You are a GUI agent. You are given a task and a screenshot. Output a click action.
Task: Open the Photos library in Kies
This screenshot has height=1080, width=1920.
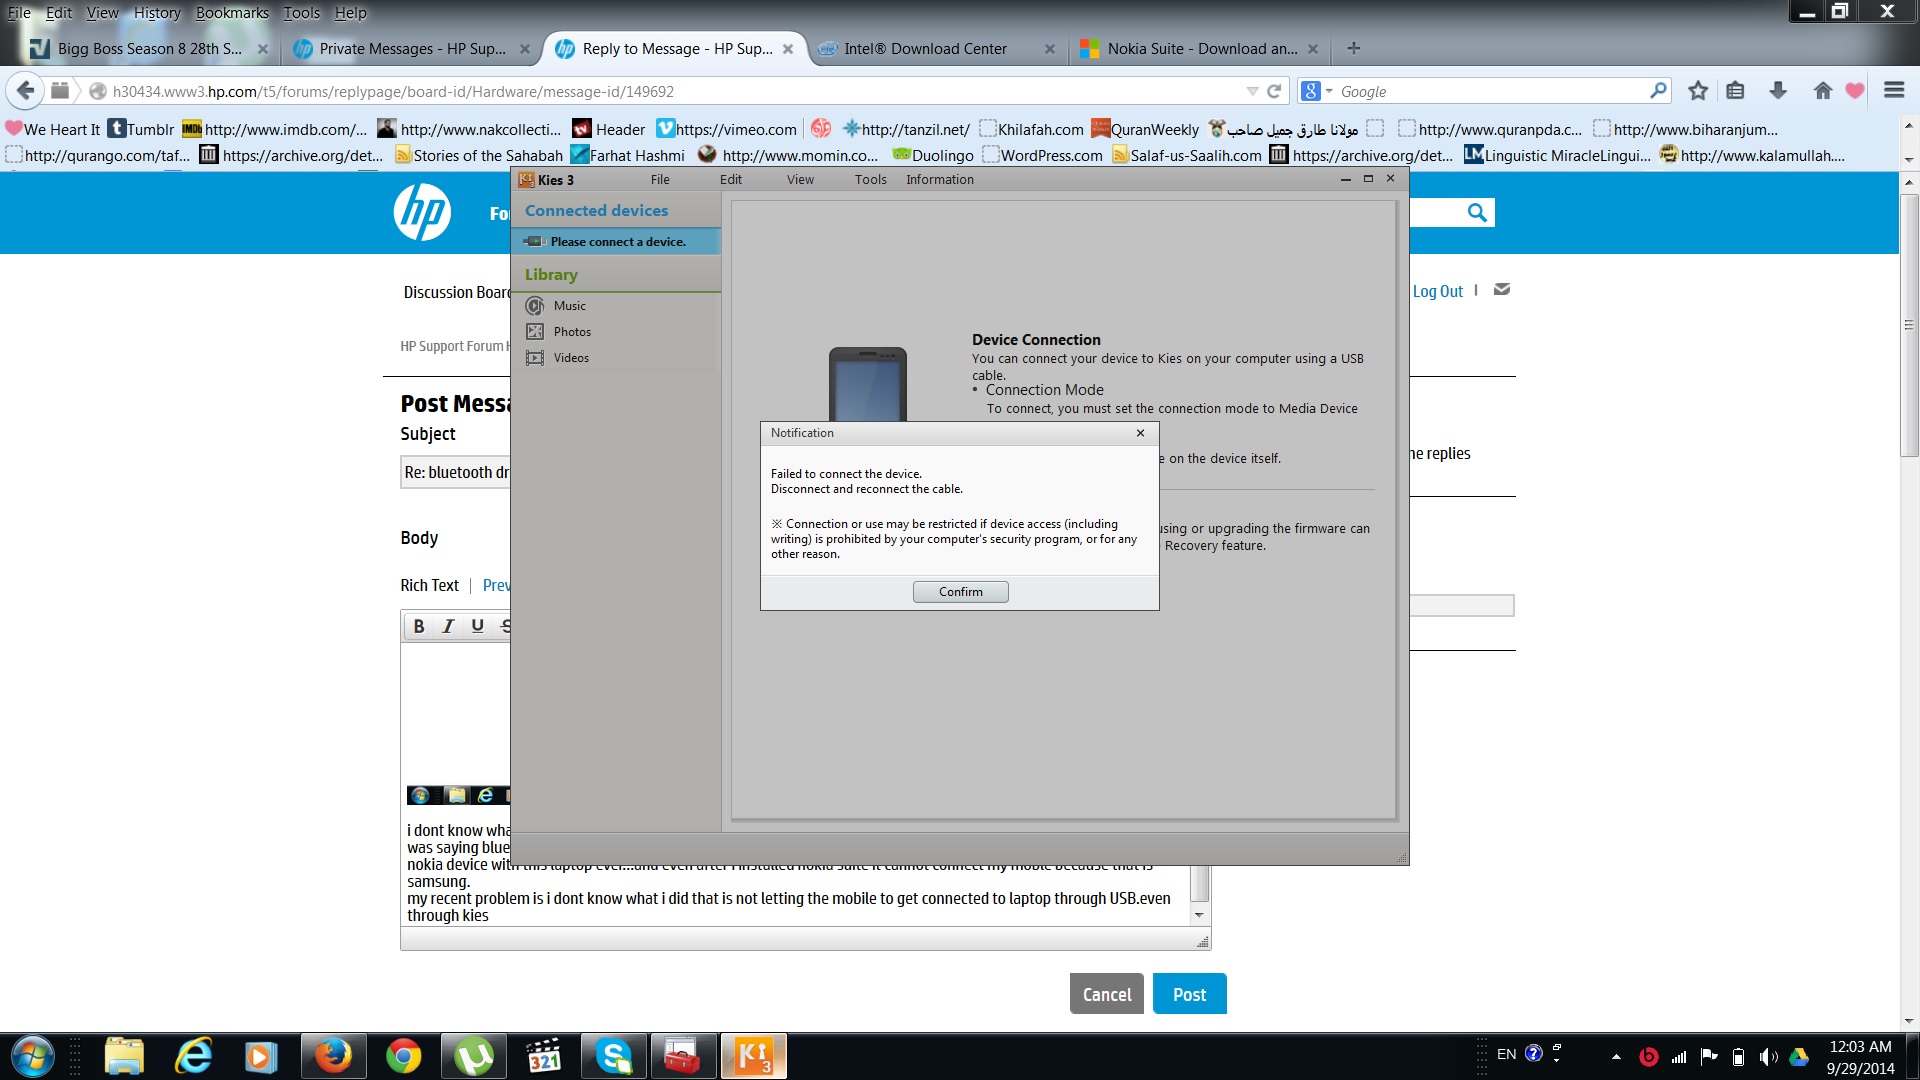572,332
